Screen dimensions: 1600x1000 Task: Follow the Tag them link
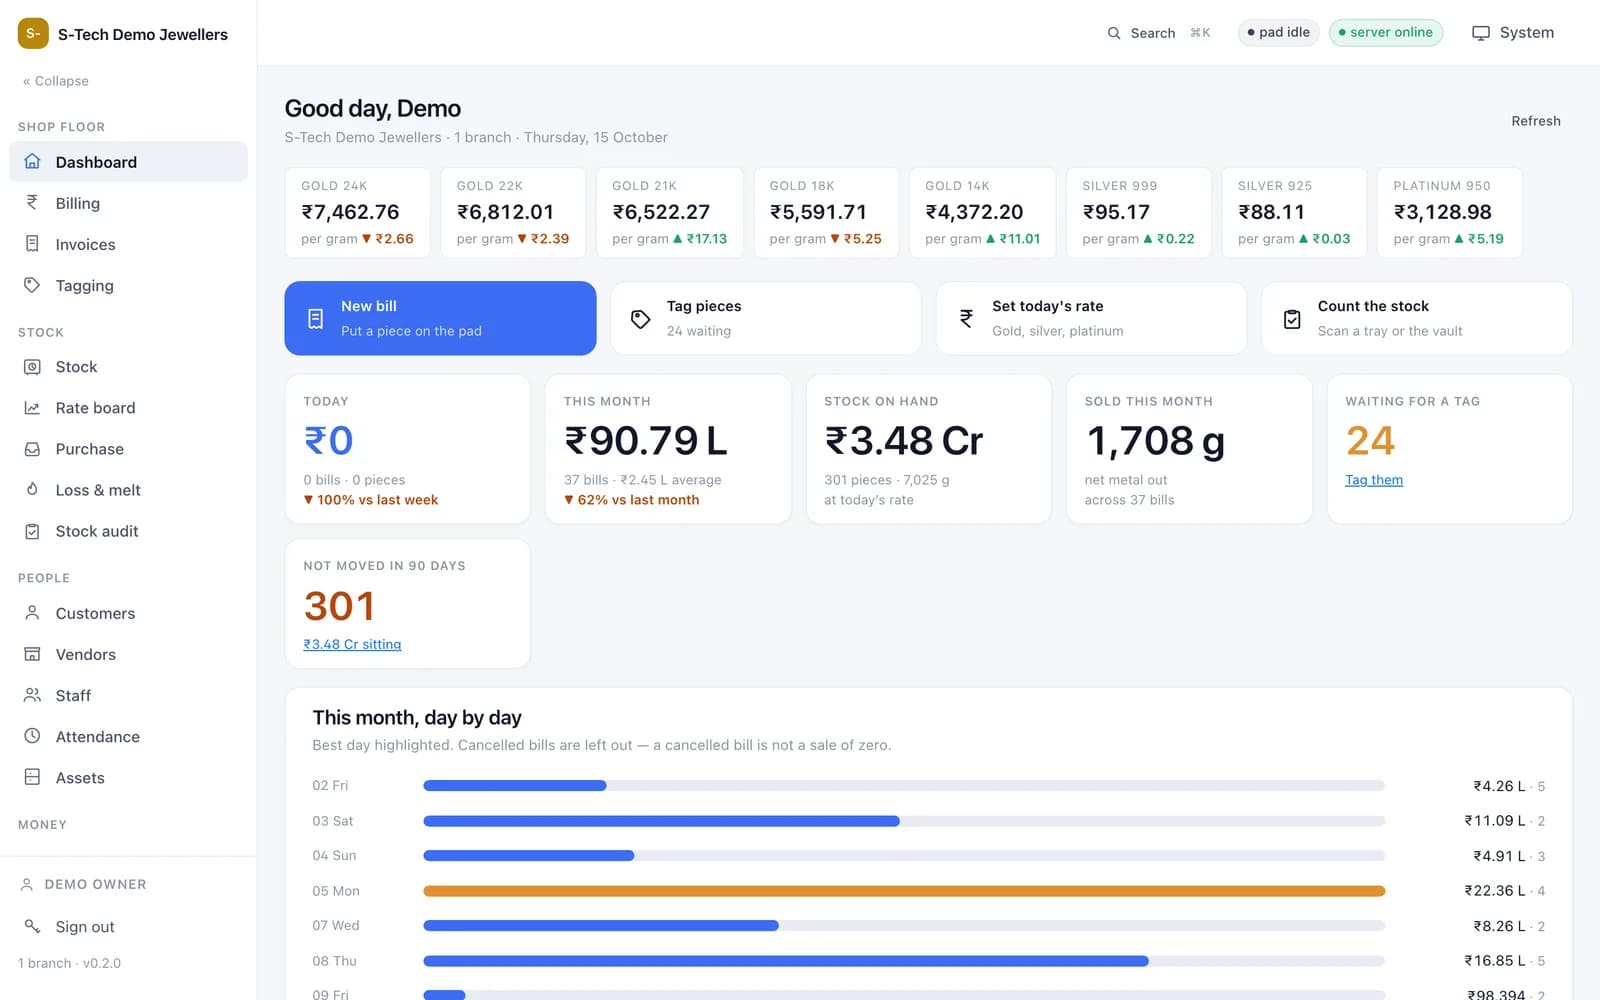[1373, 480]
